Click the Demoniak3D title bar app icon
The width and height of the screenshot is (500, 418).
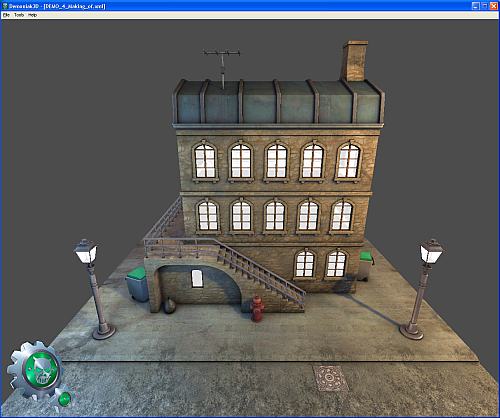(x=5, y=6)
